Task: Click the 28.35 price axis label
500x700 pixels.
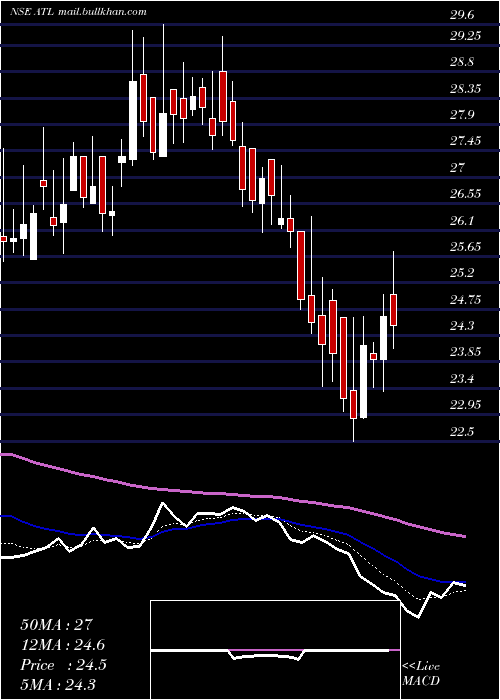Action: (466, 88)
